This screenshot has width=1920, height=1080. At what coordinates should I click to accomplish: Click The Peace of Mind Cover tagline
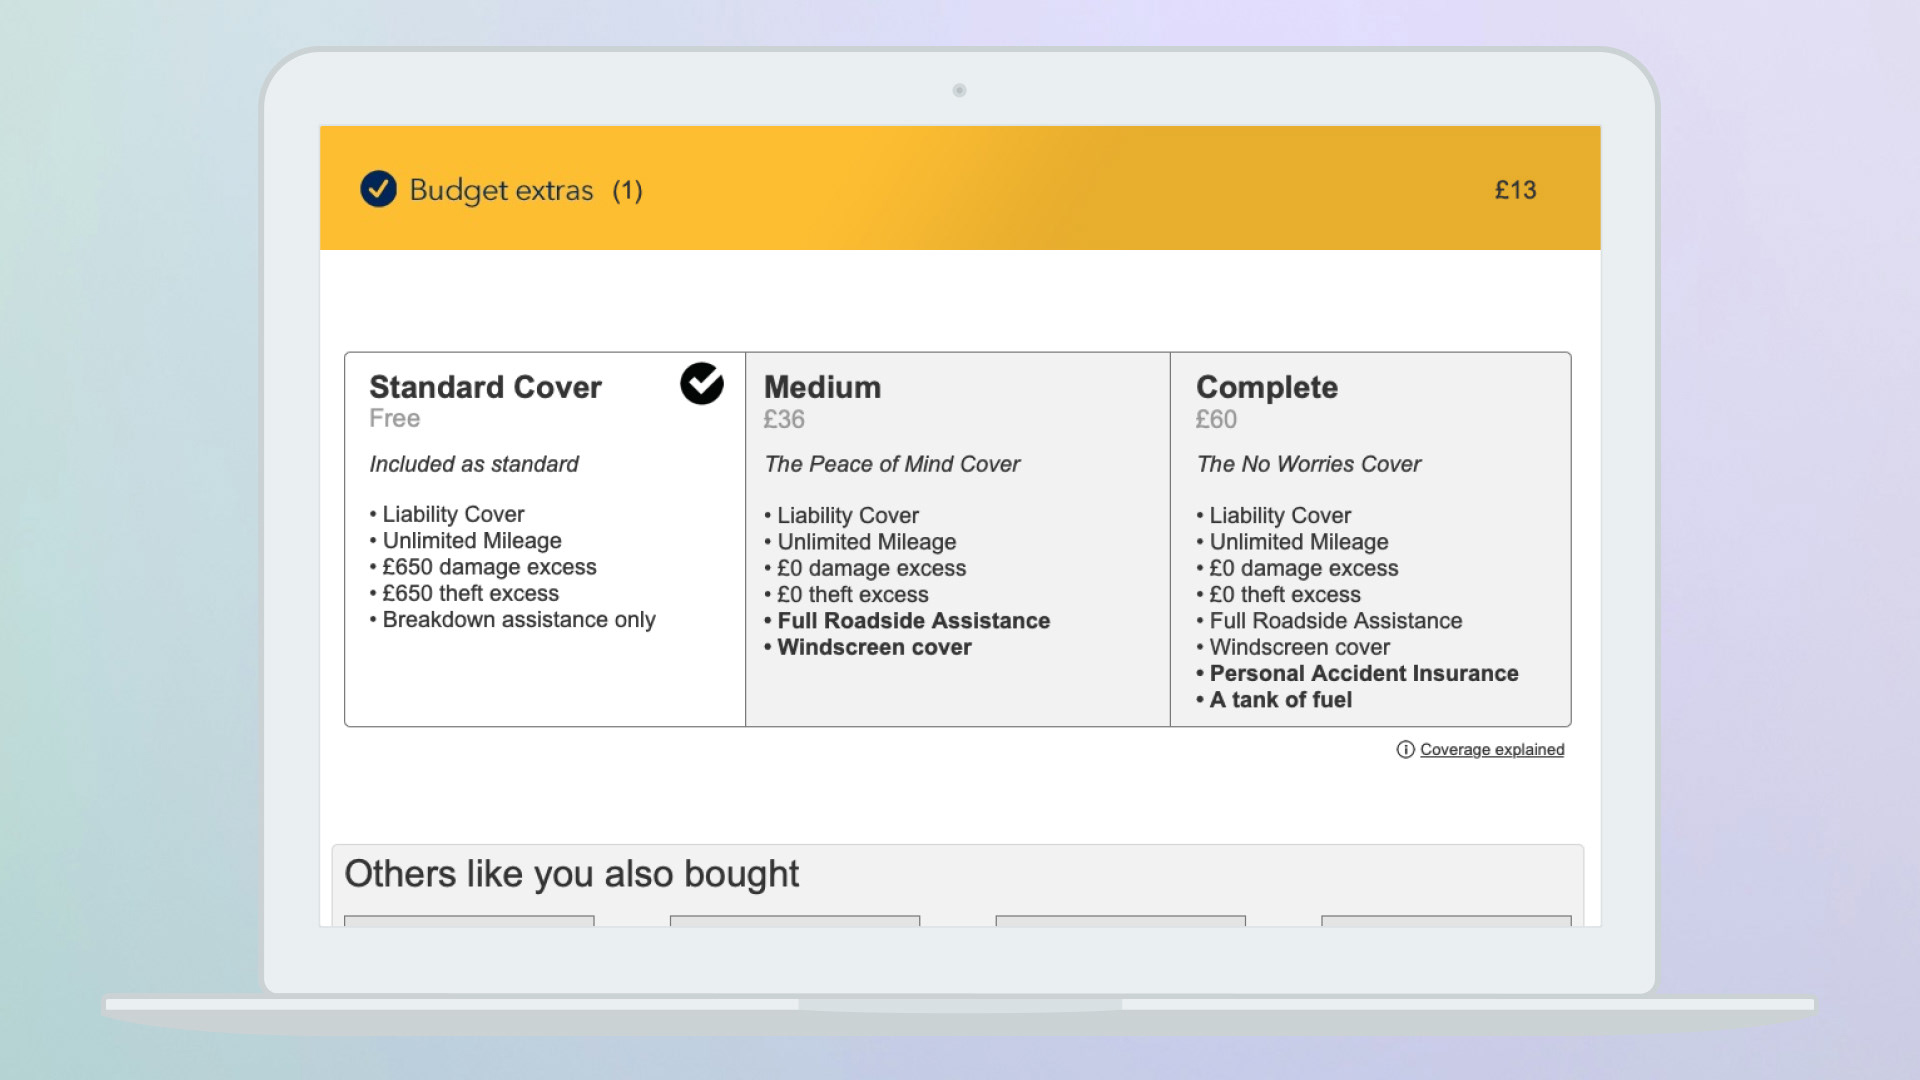tap(892, 464)
